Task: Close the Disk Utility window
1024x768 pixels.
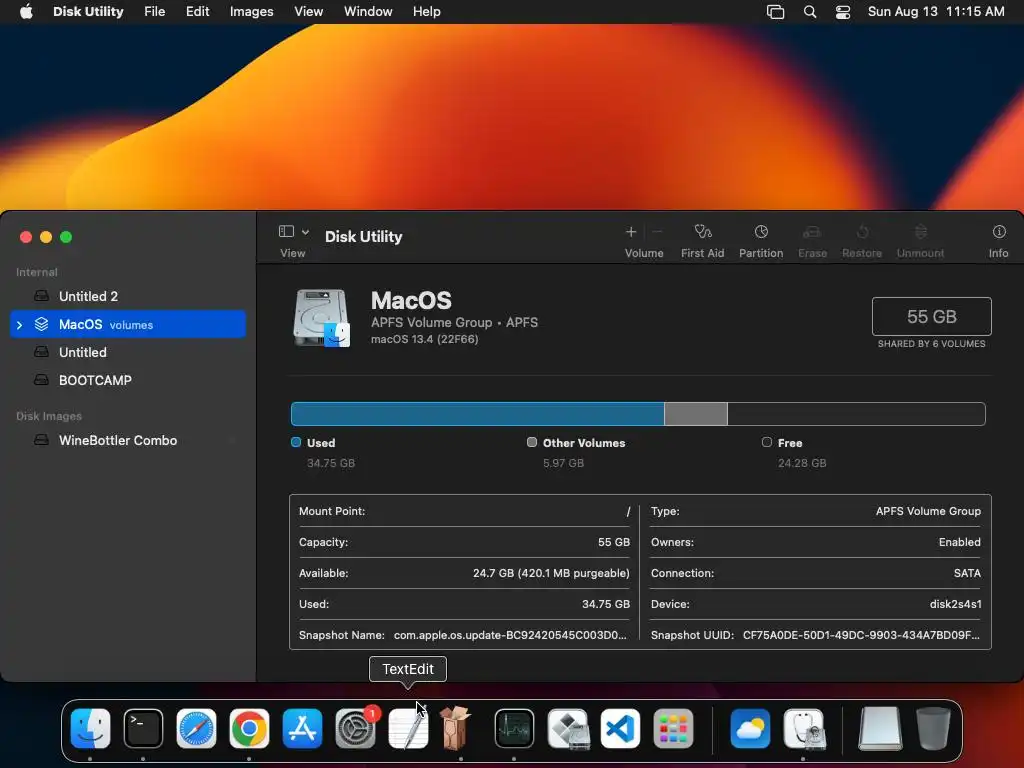Action: pyautogui.click(x=26, y=237)
